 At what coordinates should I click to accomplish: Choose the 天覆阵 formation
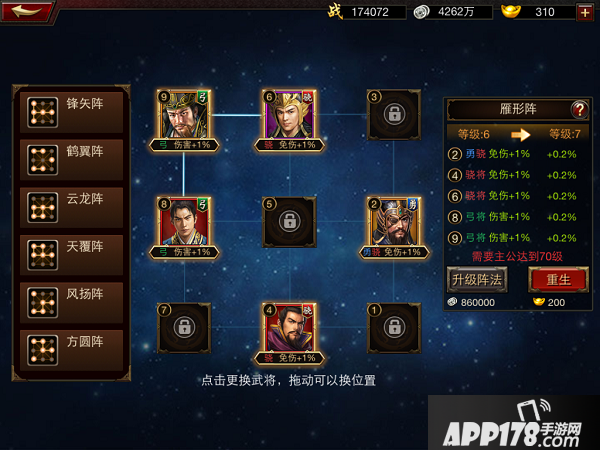[x=71, y=255]
